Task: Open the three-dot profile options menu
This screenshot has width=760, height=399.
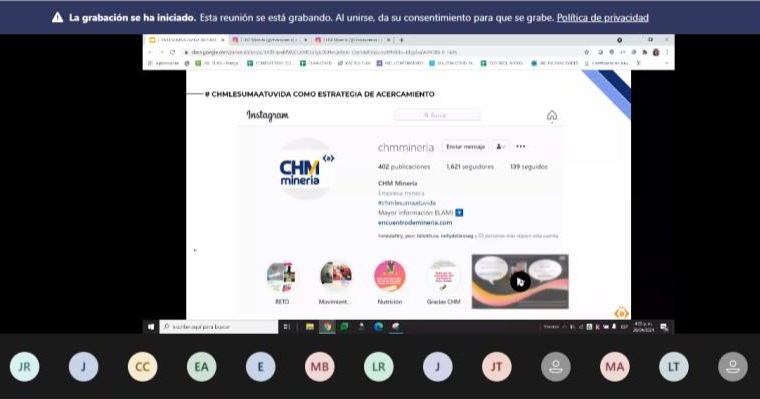Action: coord(521,146)
